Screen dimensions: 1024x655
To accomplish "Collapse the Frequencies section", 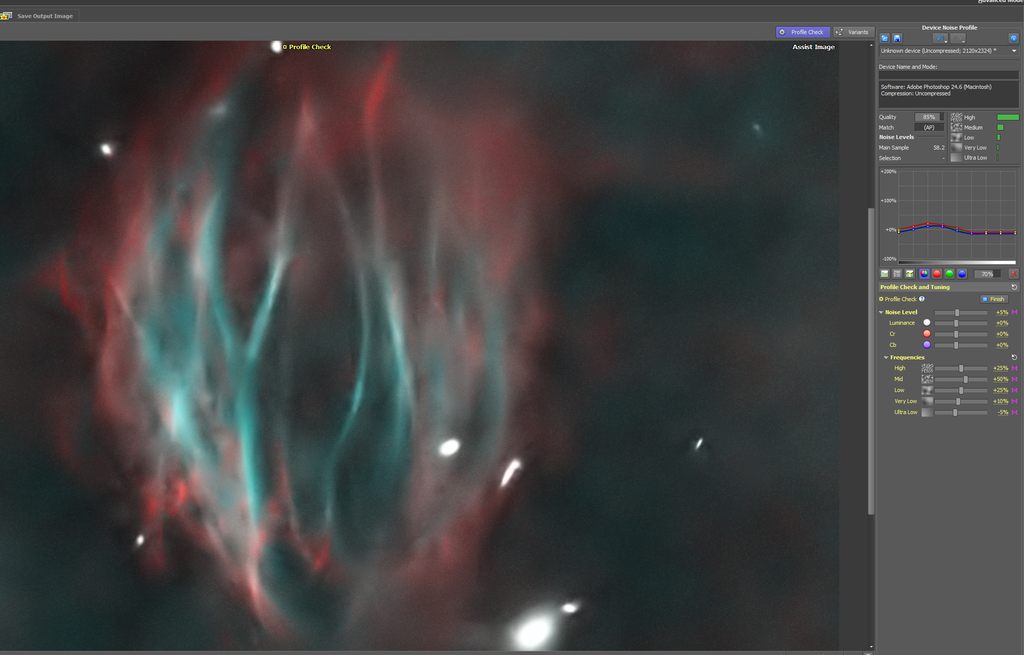I will [x=886, y=357].
